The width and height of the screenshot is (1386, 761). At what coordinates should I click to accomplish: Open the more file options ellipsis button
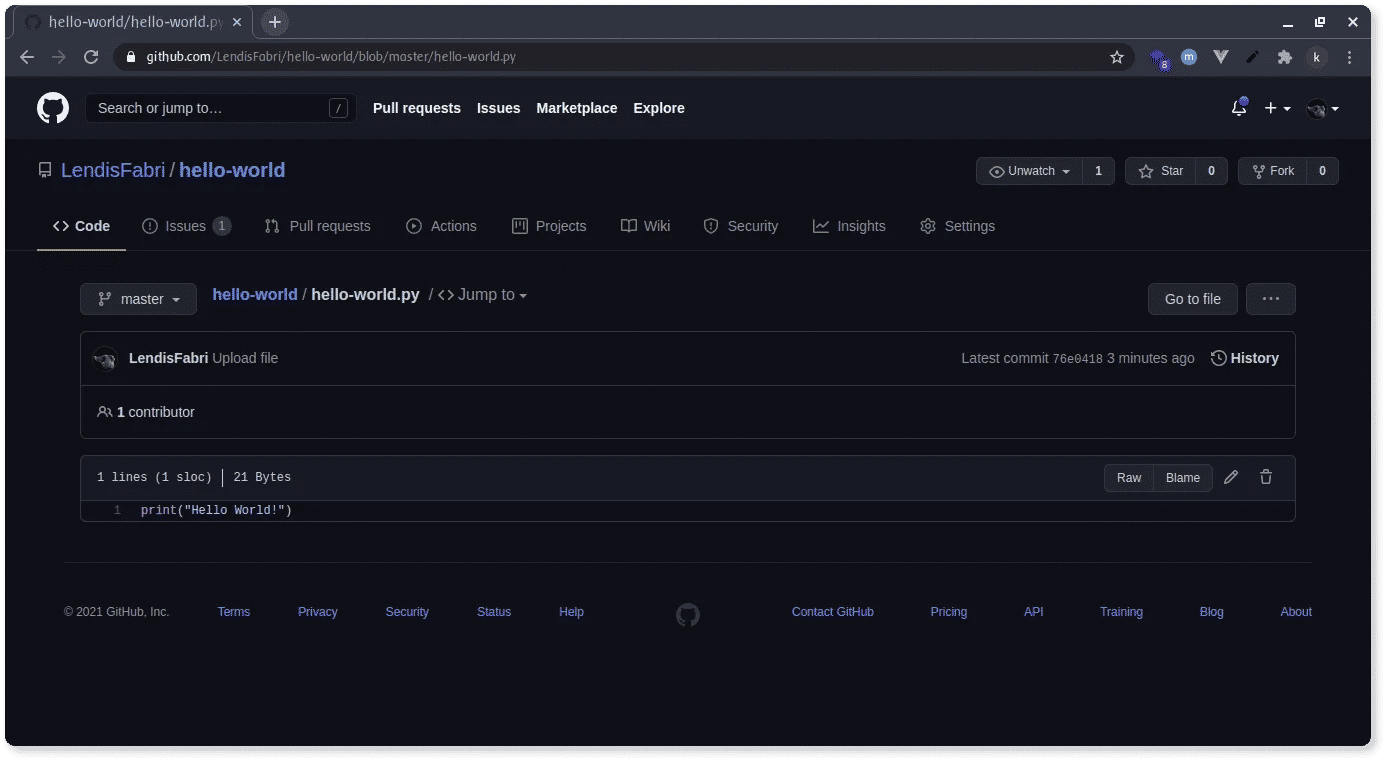point(1271,299)
